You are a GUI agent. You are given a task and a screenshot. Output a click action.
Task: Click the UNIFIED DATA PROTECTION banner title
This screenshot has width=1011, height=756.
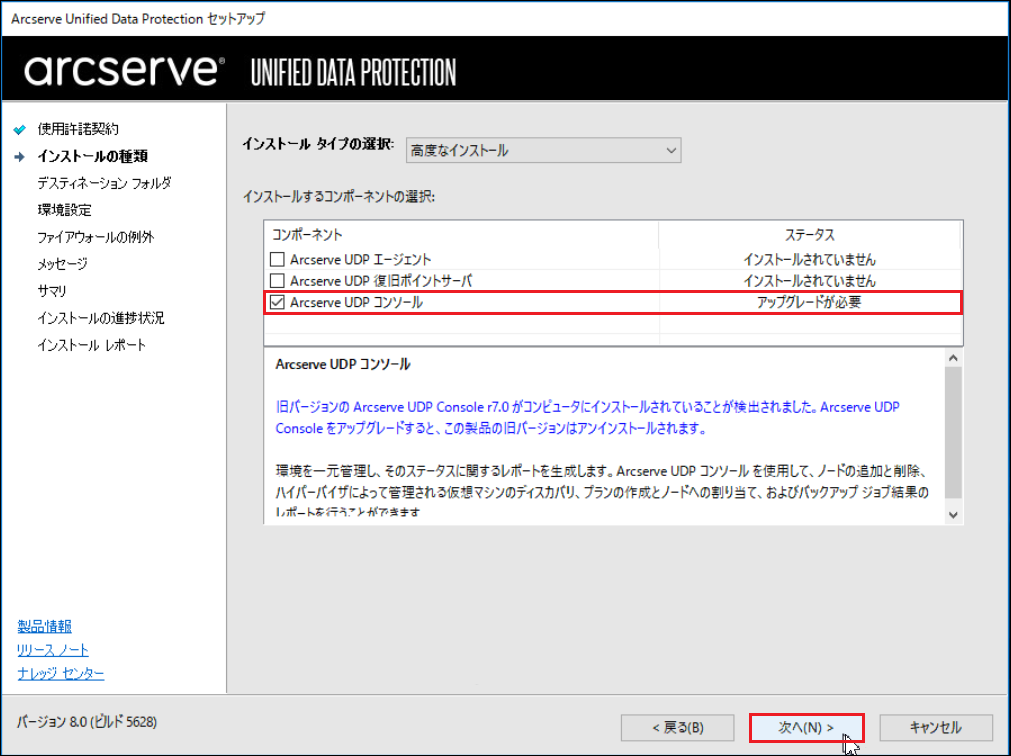point(353,72)
